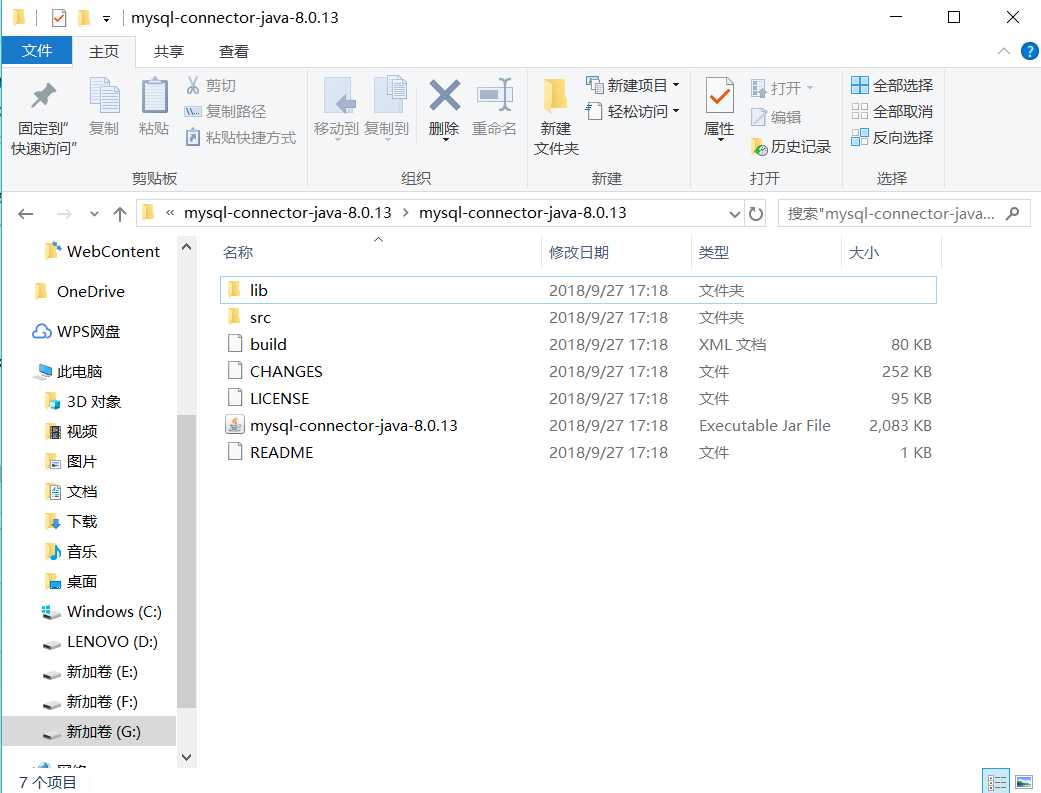Switch to View (查看) tab

pyautogui.click(x=234, y=52)
